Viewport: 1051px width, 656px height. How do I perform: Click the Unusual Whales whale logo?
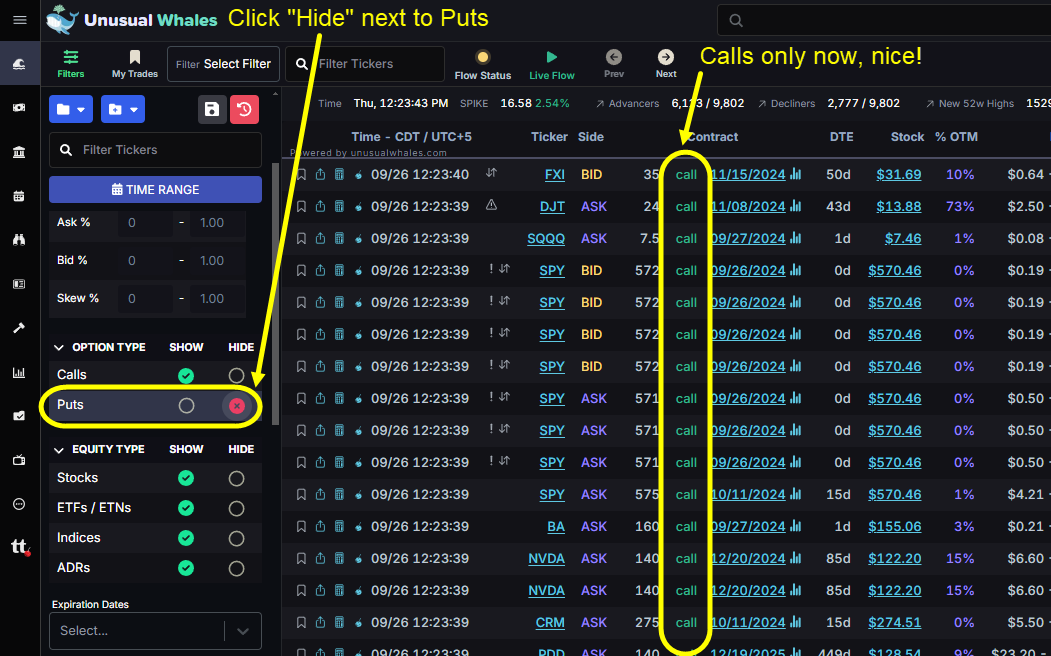pyautogui.click(x=62, y=20)
